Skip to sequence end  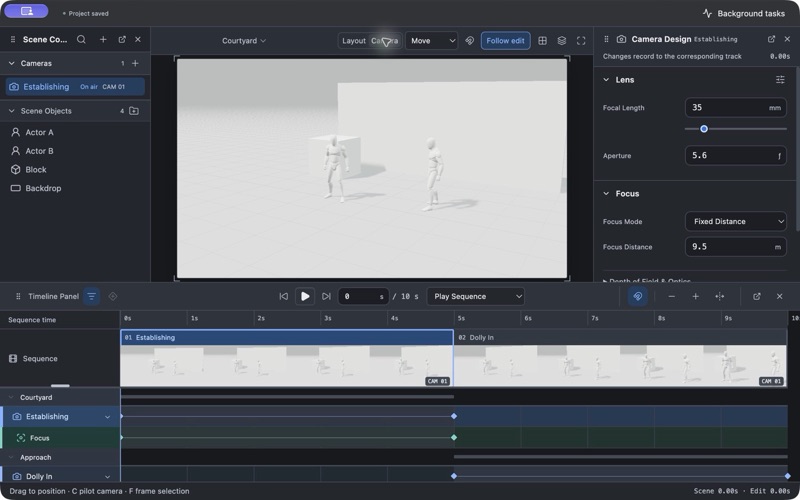point(327,296)
